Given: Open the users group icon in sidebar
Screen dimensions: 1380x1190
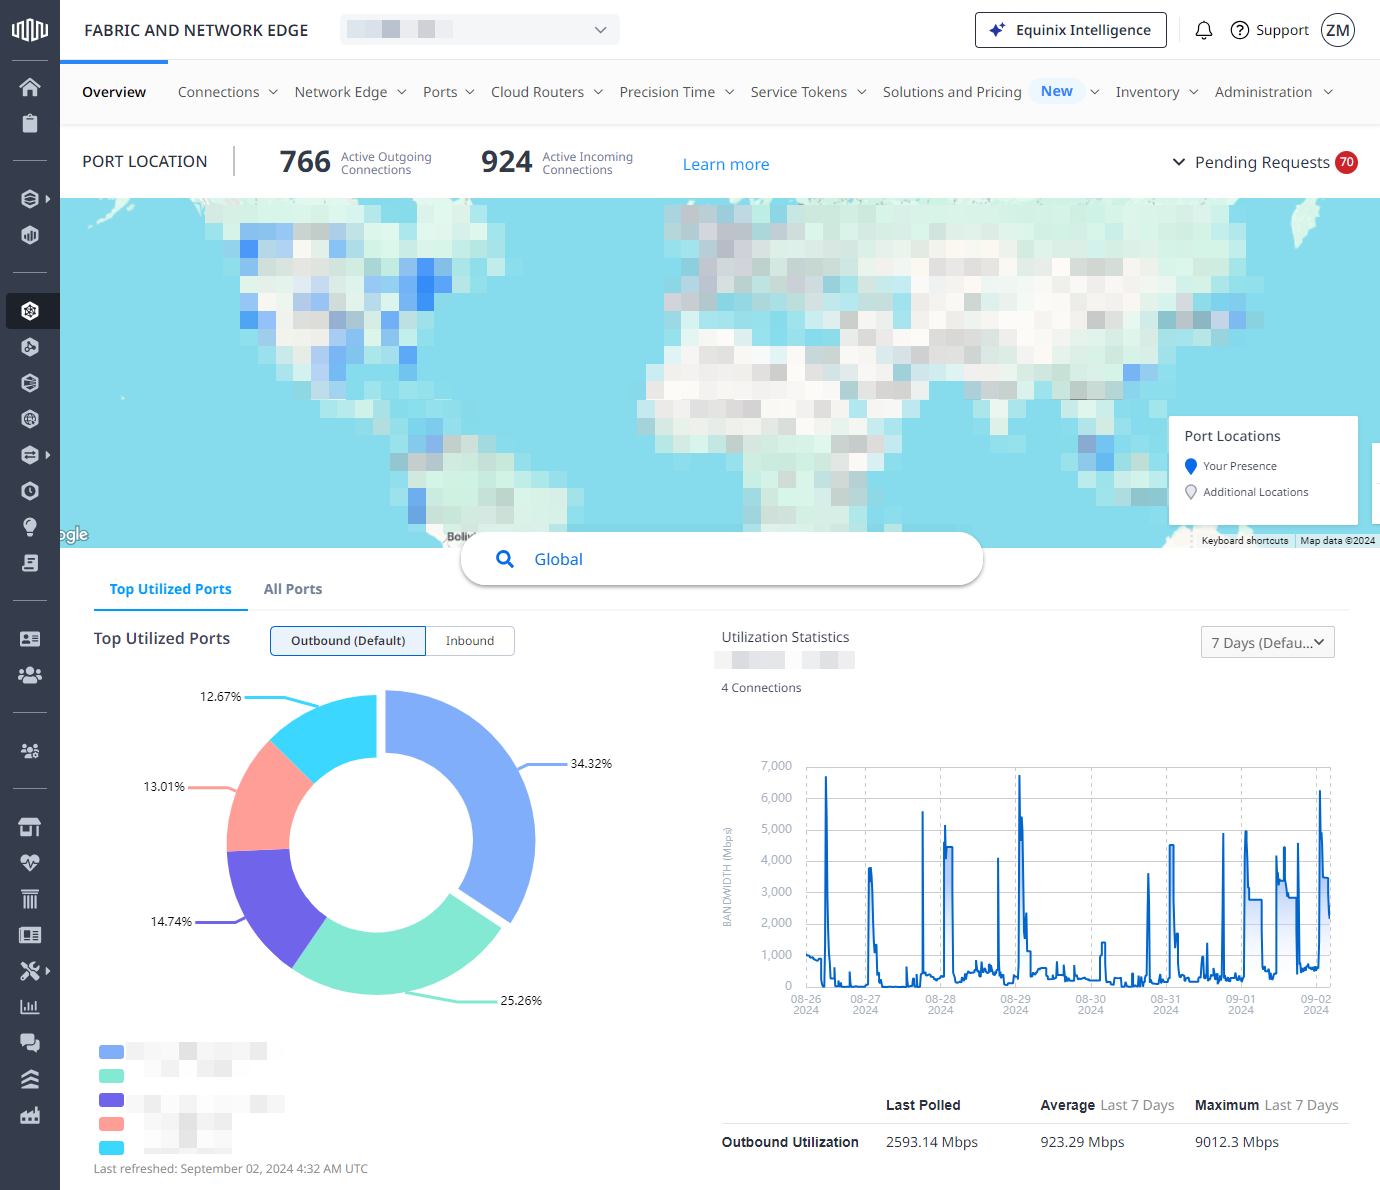Looking at the screenshot, I should click(30, 675).
